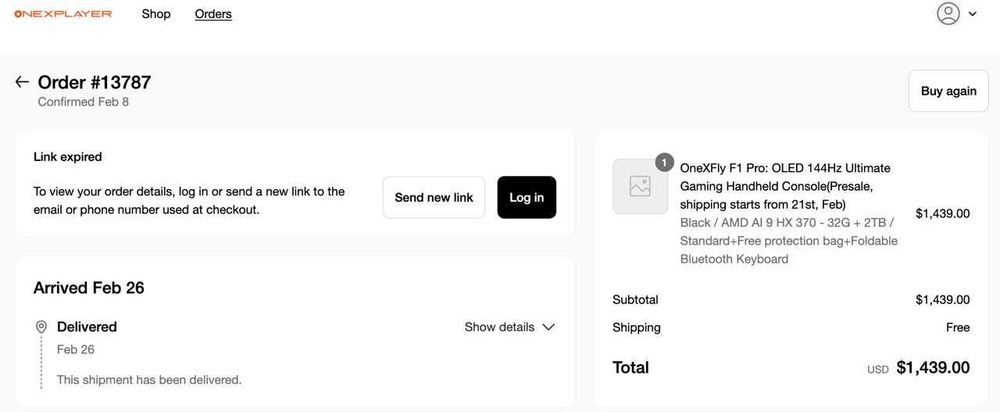Click the ONEXPLAYER logo
Viewport: 1000px width, 412px height.
63,14
